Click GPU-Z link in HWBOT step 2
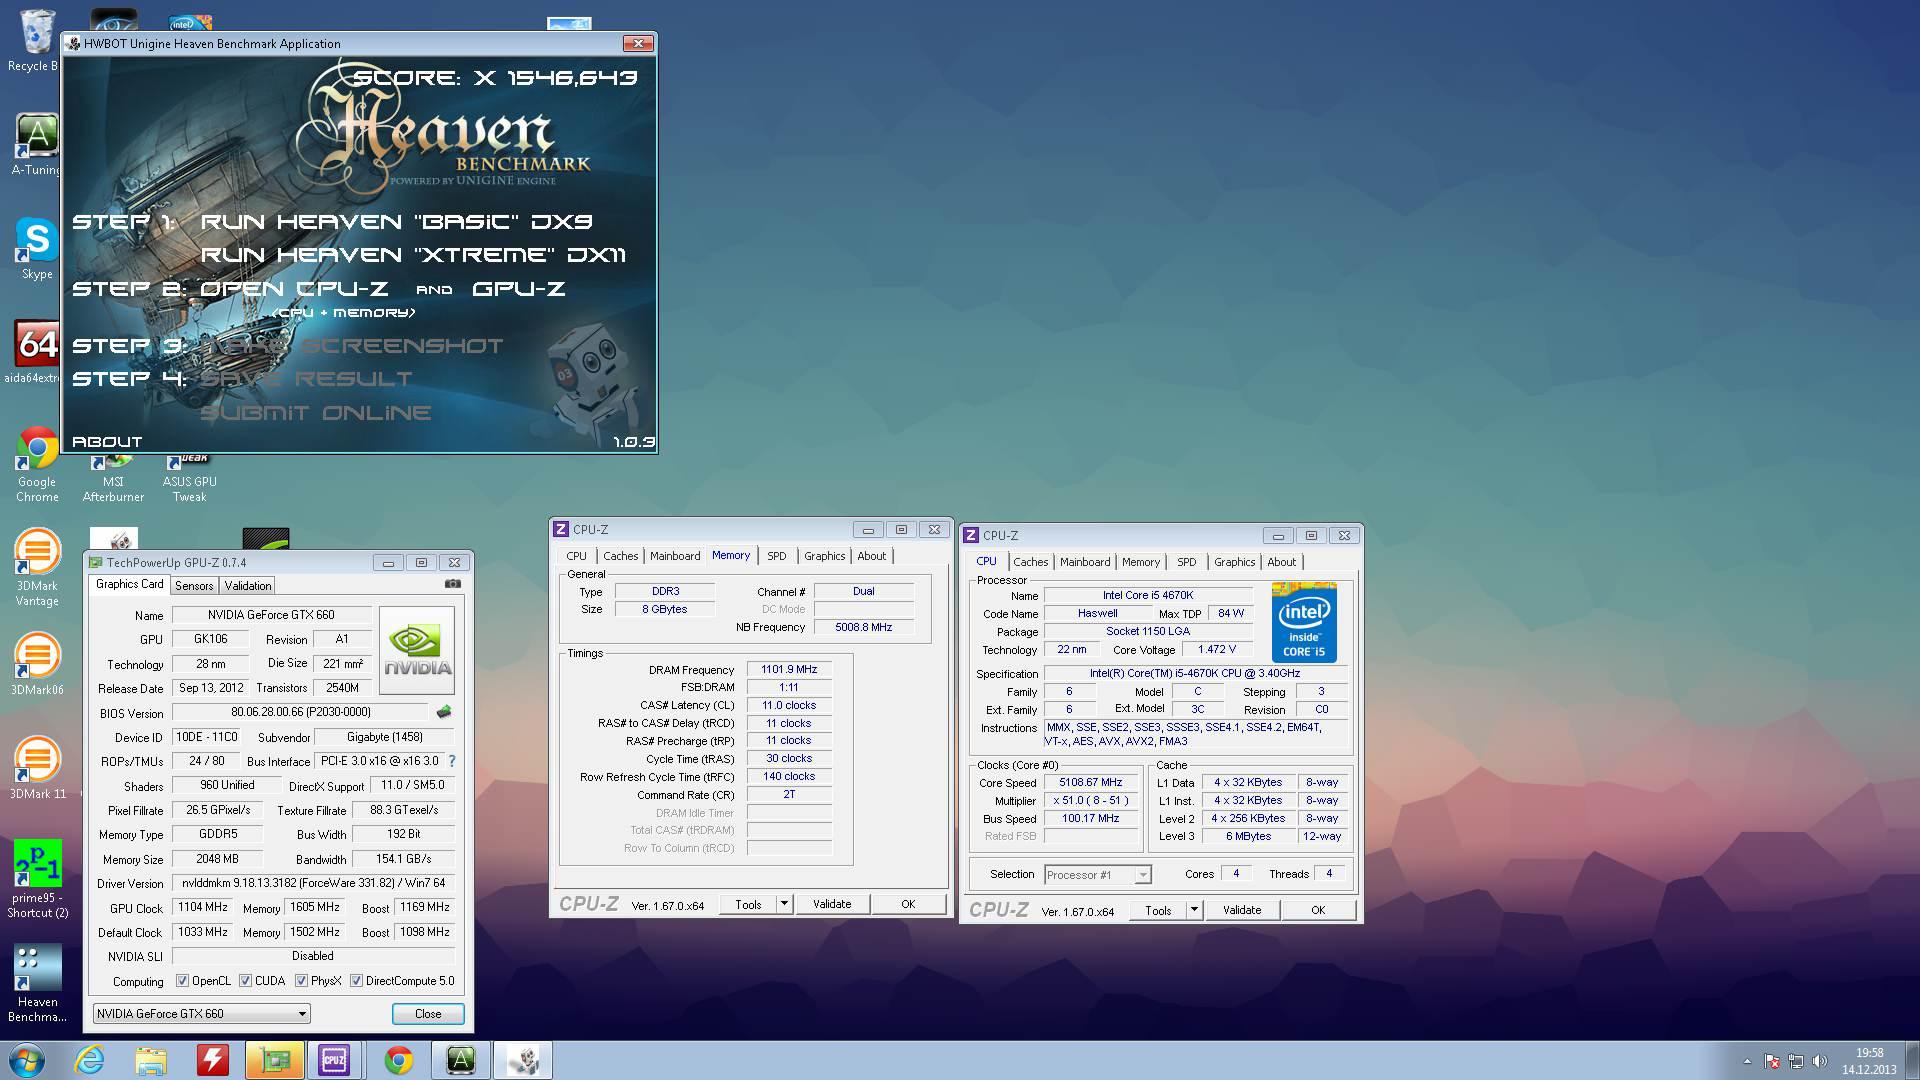 pyautogui.click(x=518, y=289)
